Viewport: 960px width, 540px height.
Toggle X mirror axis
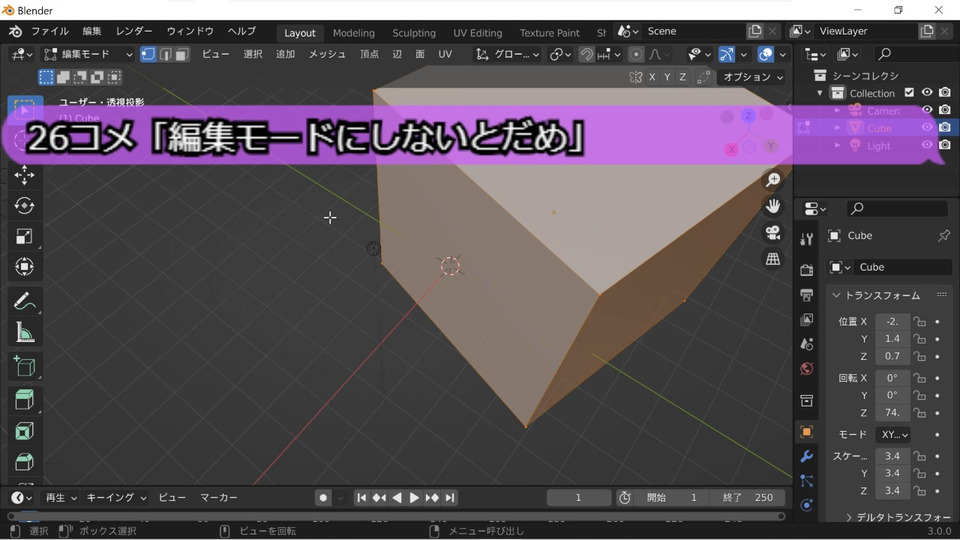click(652, 77)
